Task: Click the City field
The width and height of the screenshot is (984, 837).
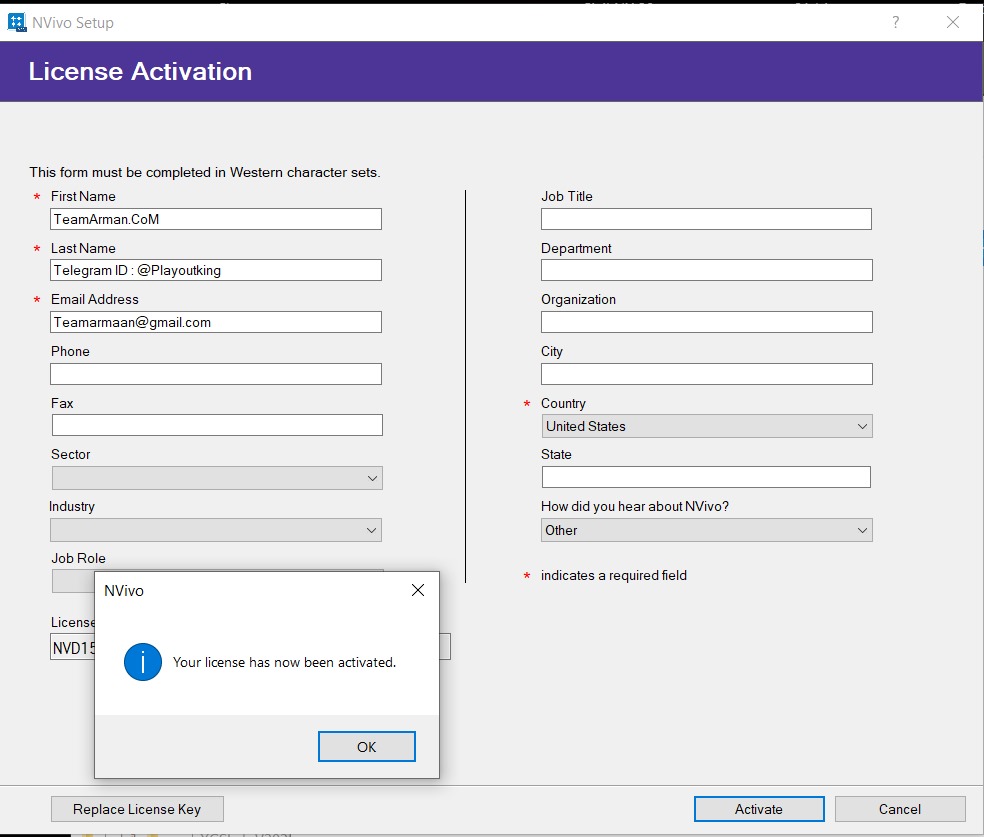Action: coord(707,374)
